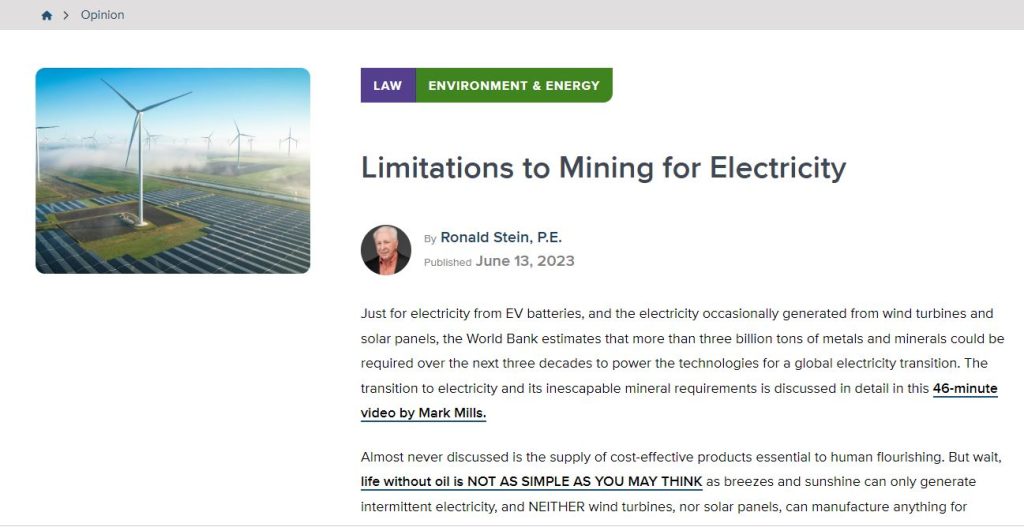1024x527 pixels.
Task: Click the home icon in the breadcrumb
Action: [x=46, y=16]
